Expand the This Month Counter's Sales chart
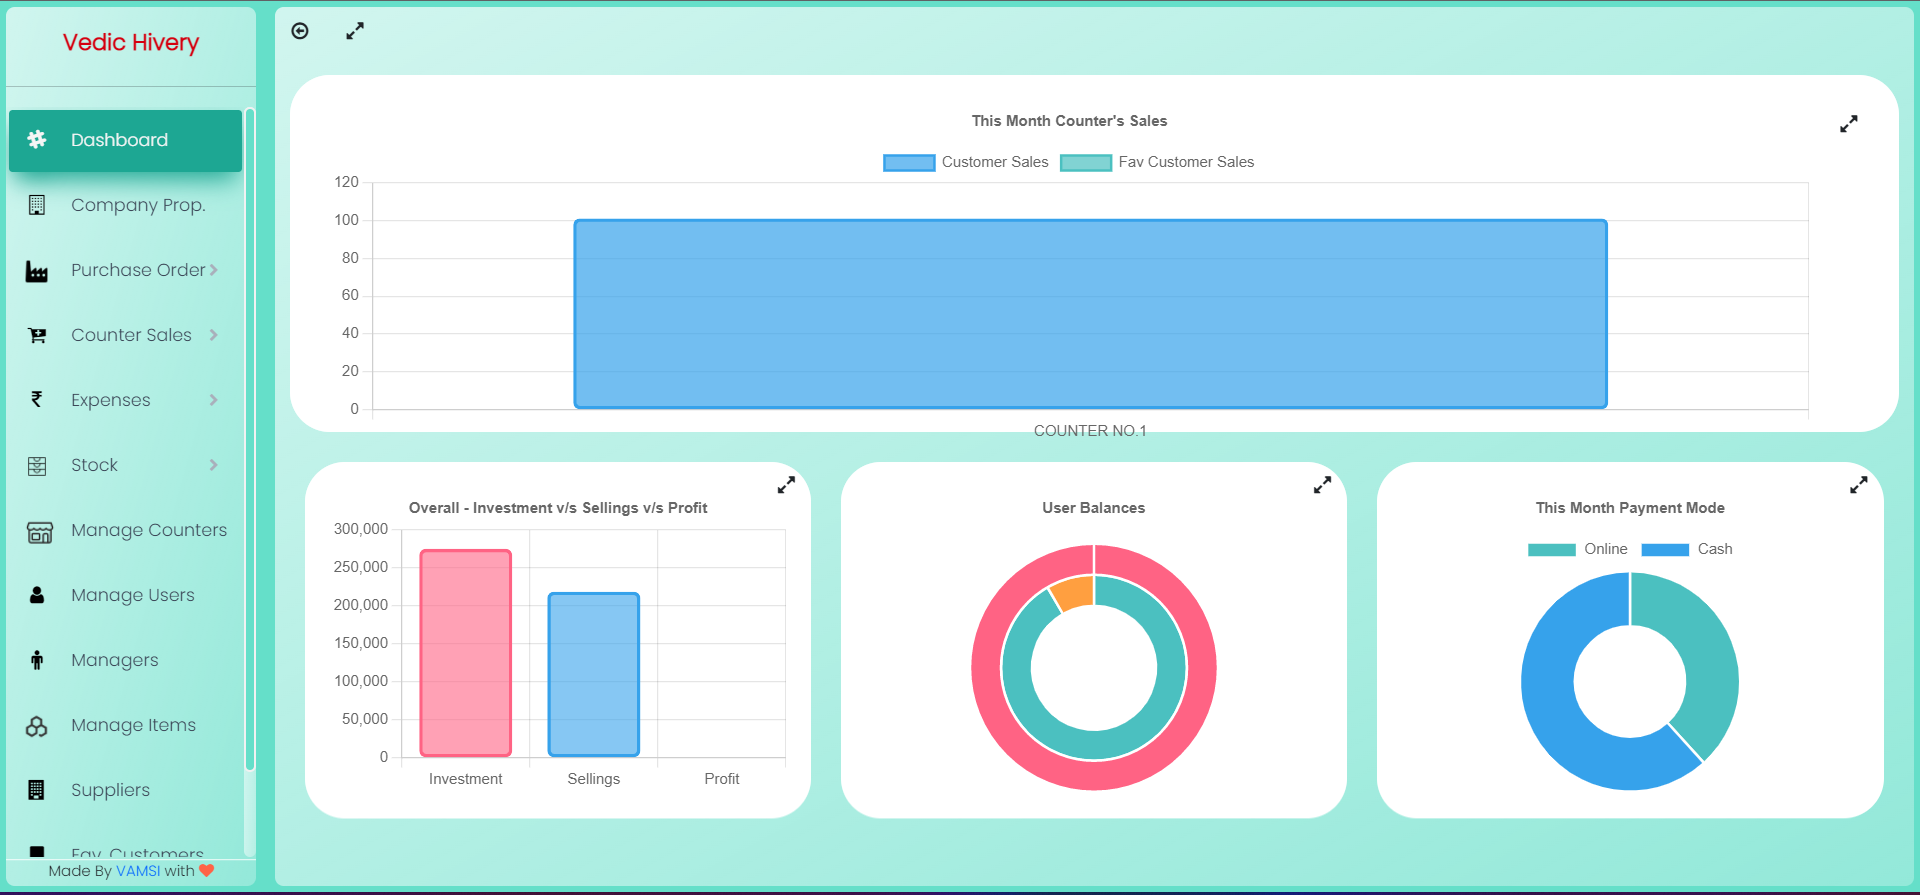 click(x=1848, y=124)
